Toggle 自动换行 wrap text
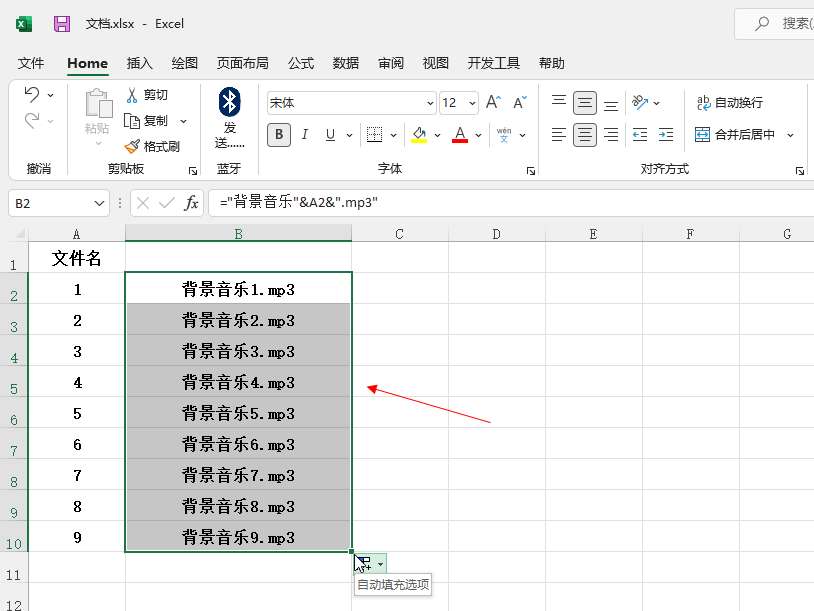 (x=729, y=103)
